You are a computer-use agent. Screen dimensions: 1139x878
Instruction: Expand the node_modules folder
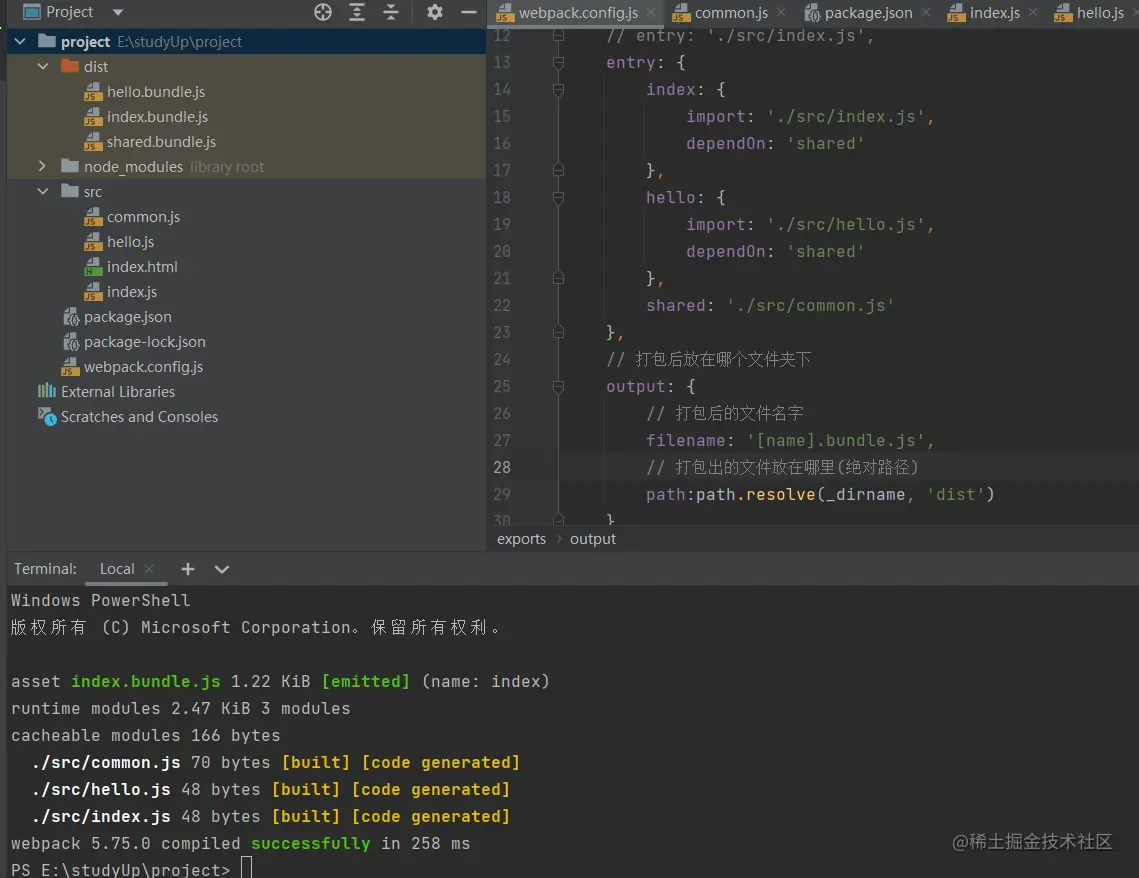[43, 167]
